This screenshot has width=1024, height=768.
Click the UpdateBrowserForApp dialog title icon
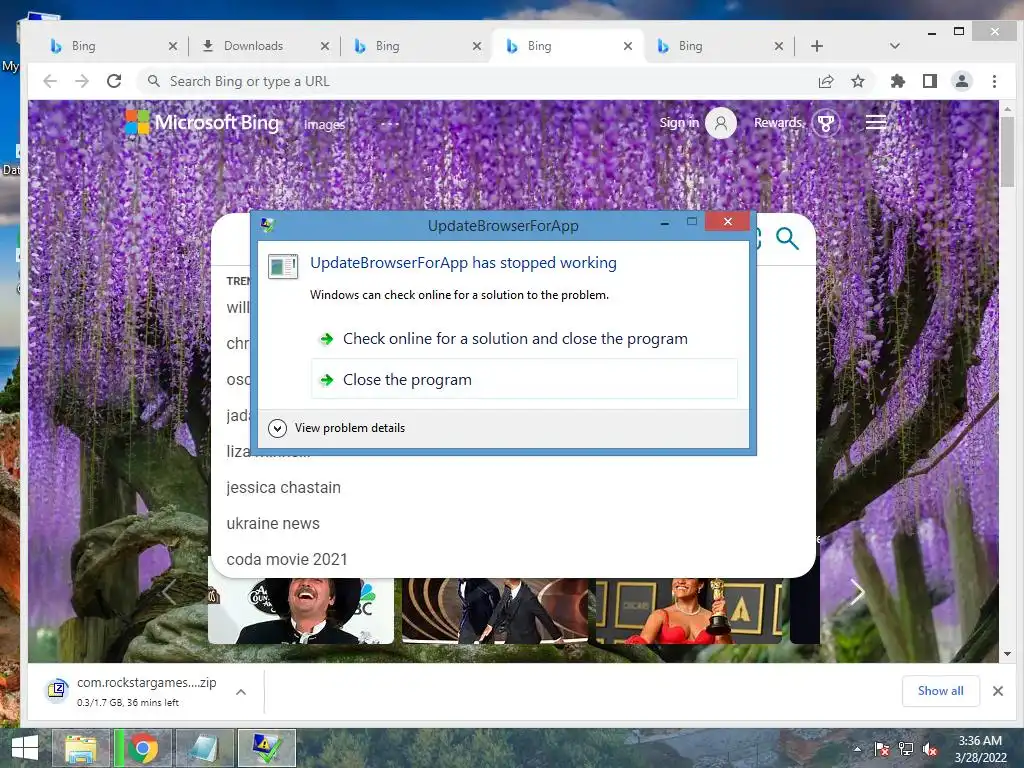(267, 225)
